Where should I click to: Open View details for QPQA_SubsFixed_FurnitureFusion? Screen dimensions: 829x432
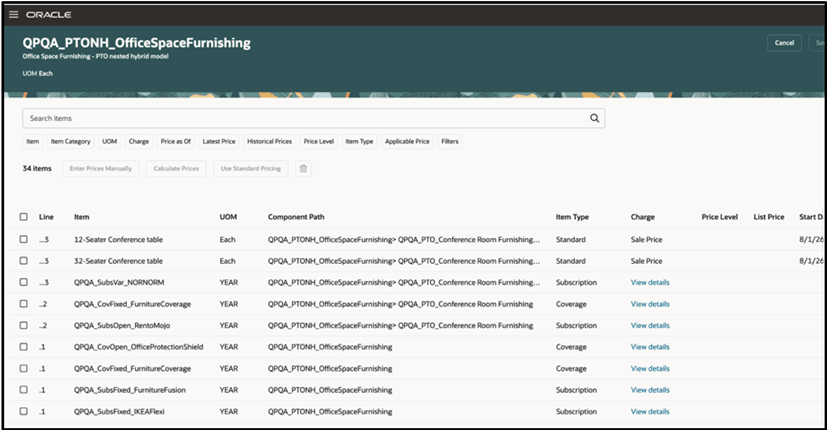[x=650, y=390]
